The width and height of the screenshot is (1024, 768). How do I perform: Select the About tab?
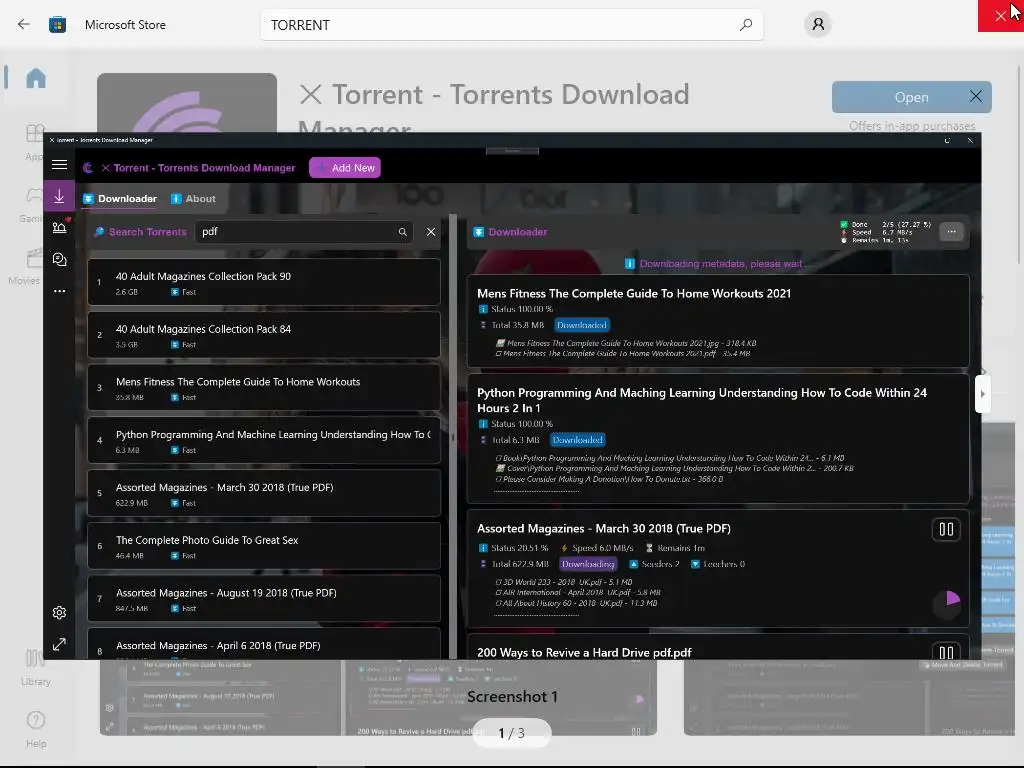pos(193,199)
